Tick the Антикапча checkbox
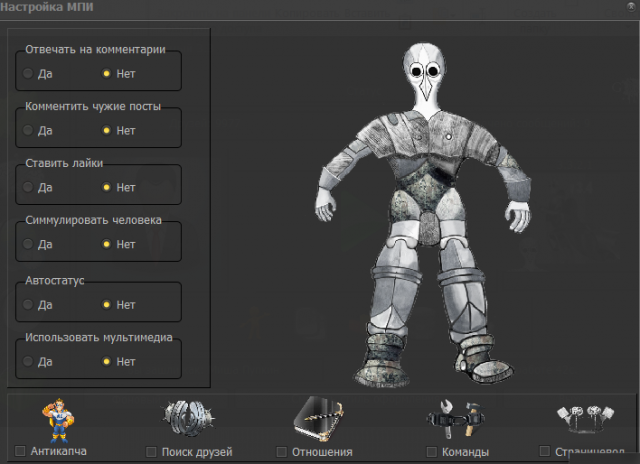Screen dimensions: 640x464 coord(20,451)
